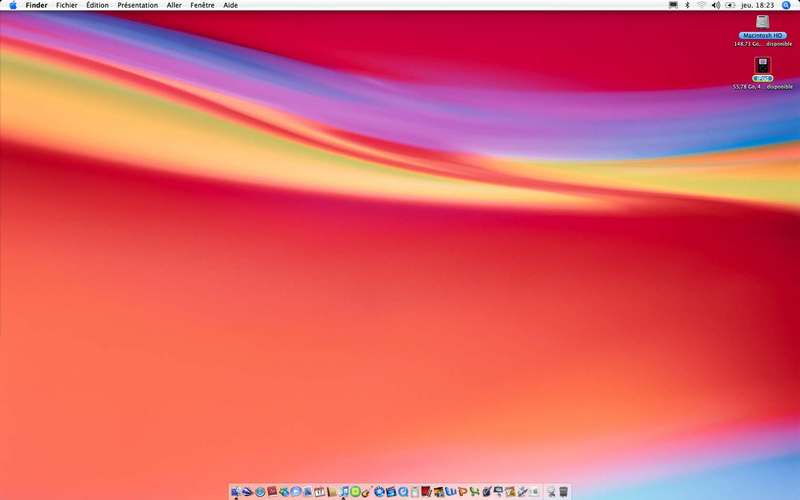Viewport: 800px width, 500px height.
Task: Click the Finder icon in the Dock
Action: point(235,492)
